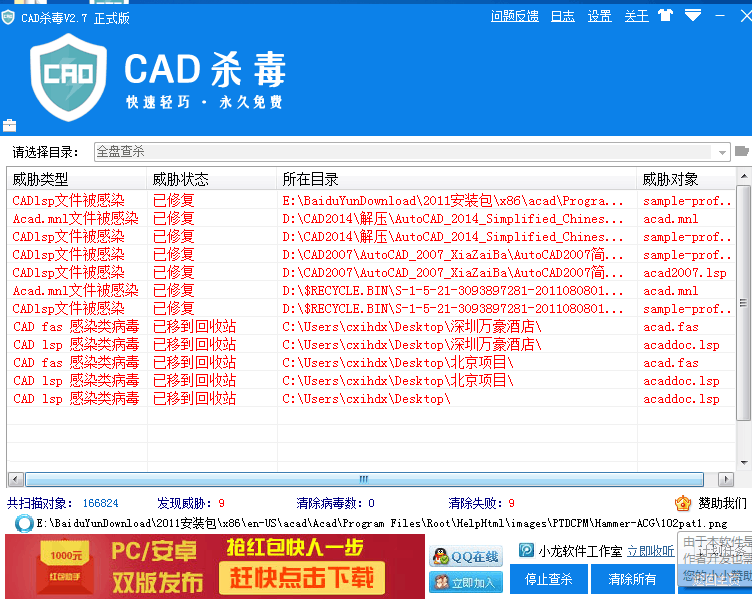Click the QQ在线 button
The width and height of the screenshot is (752, 599).
point(466,556)
